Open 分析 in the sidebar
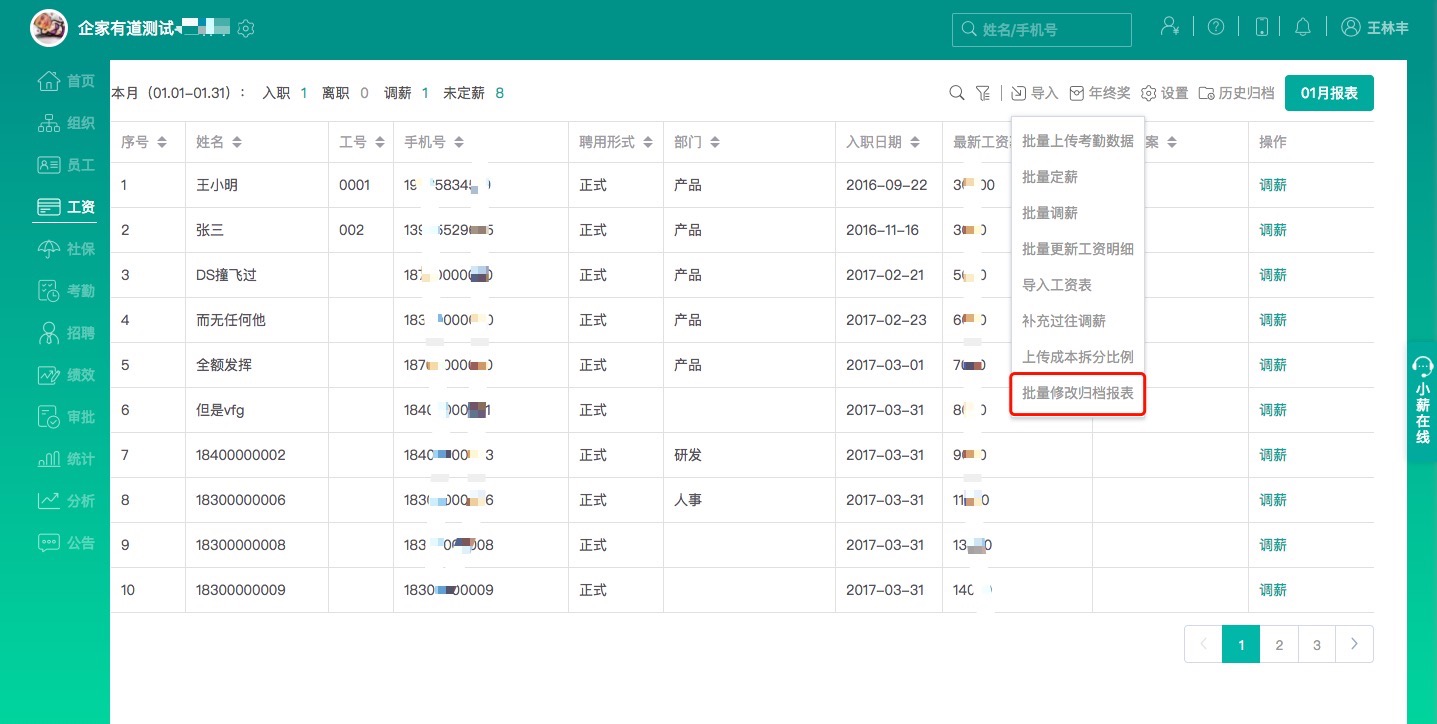Screen dimensions: 1437x724 pyautogui.click(x=66, y=501)
